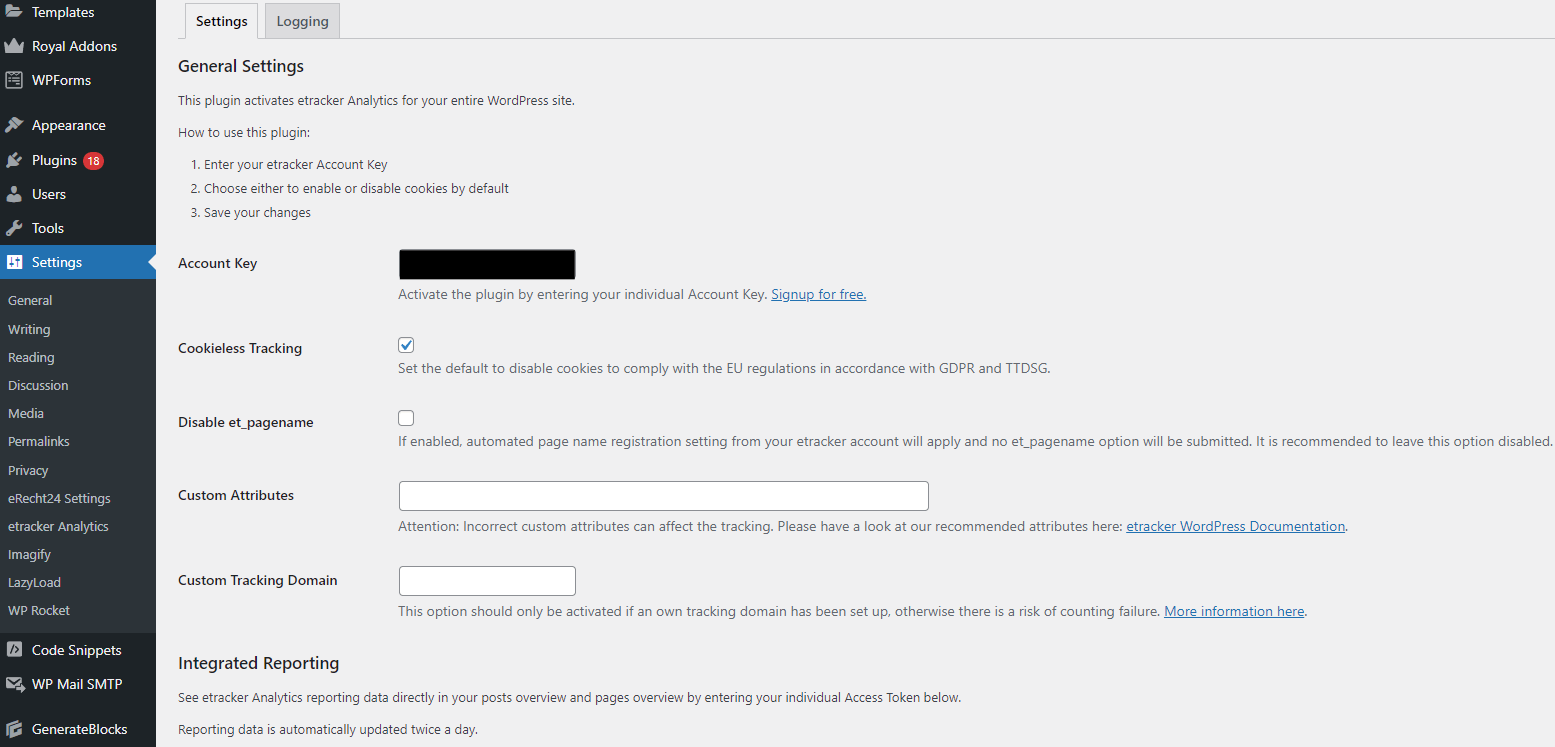This screenshot has width=1555, height=747.
Task: Open etracker WordPress Documentation link
Action: pyautogui.click(x=1235, y=526)
